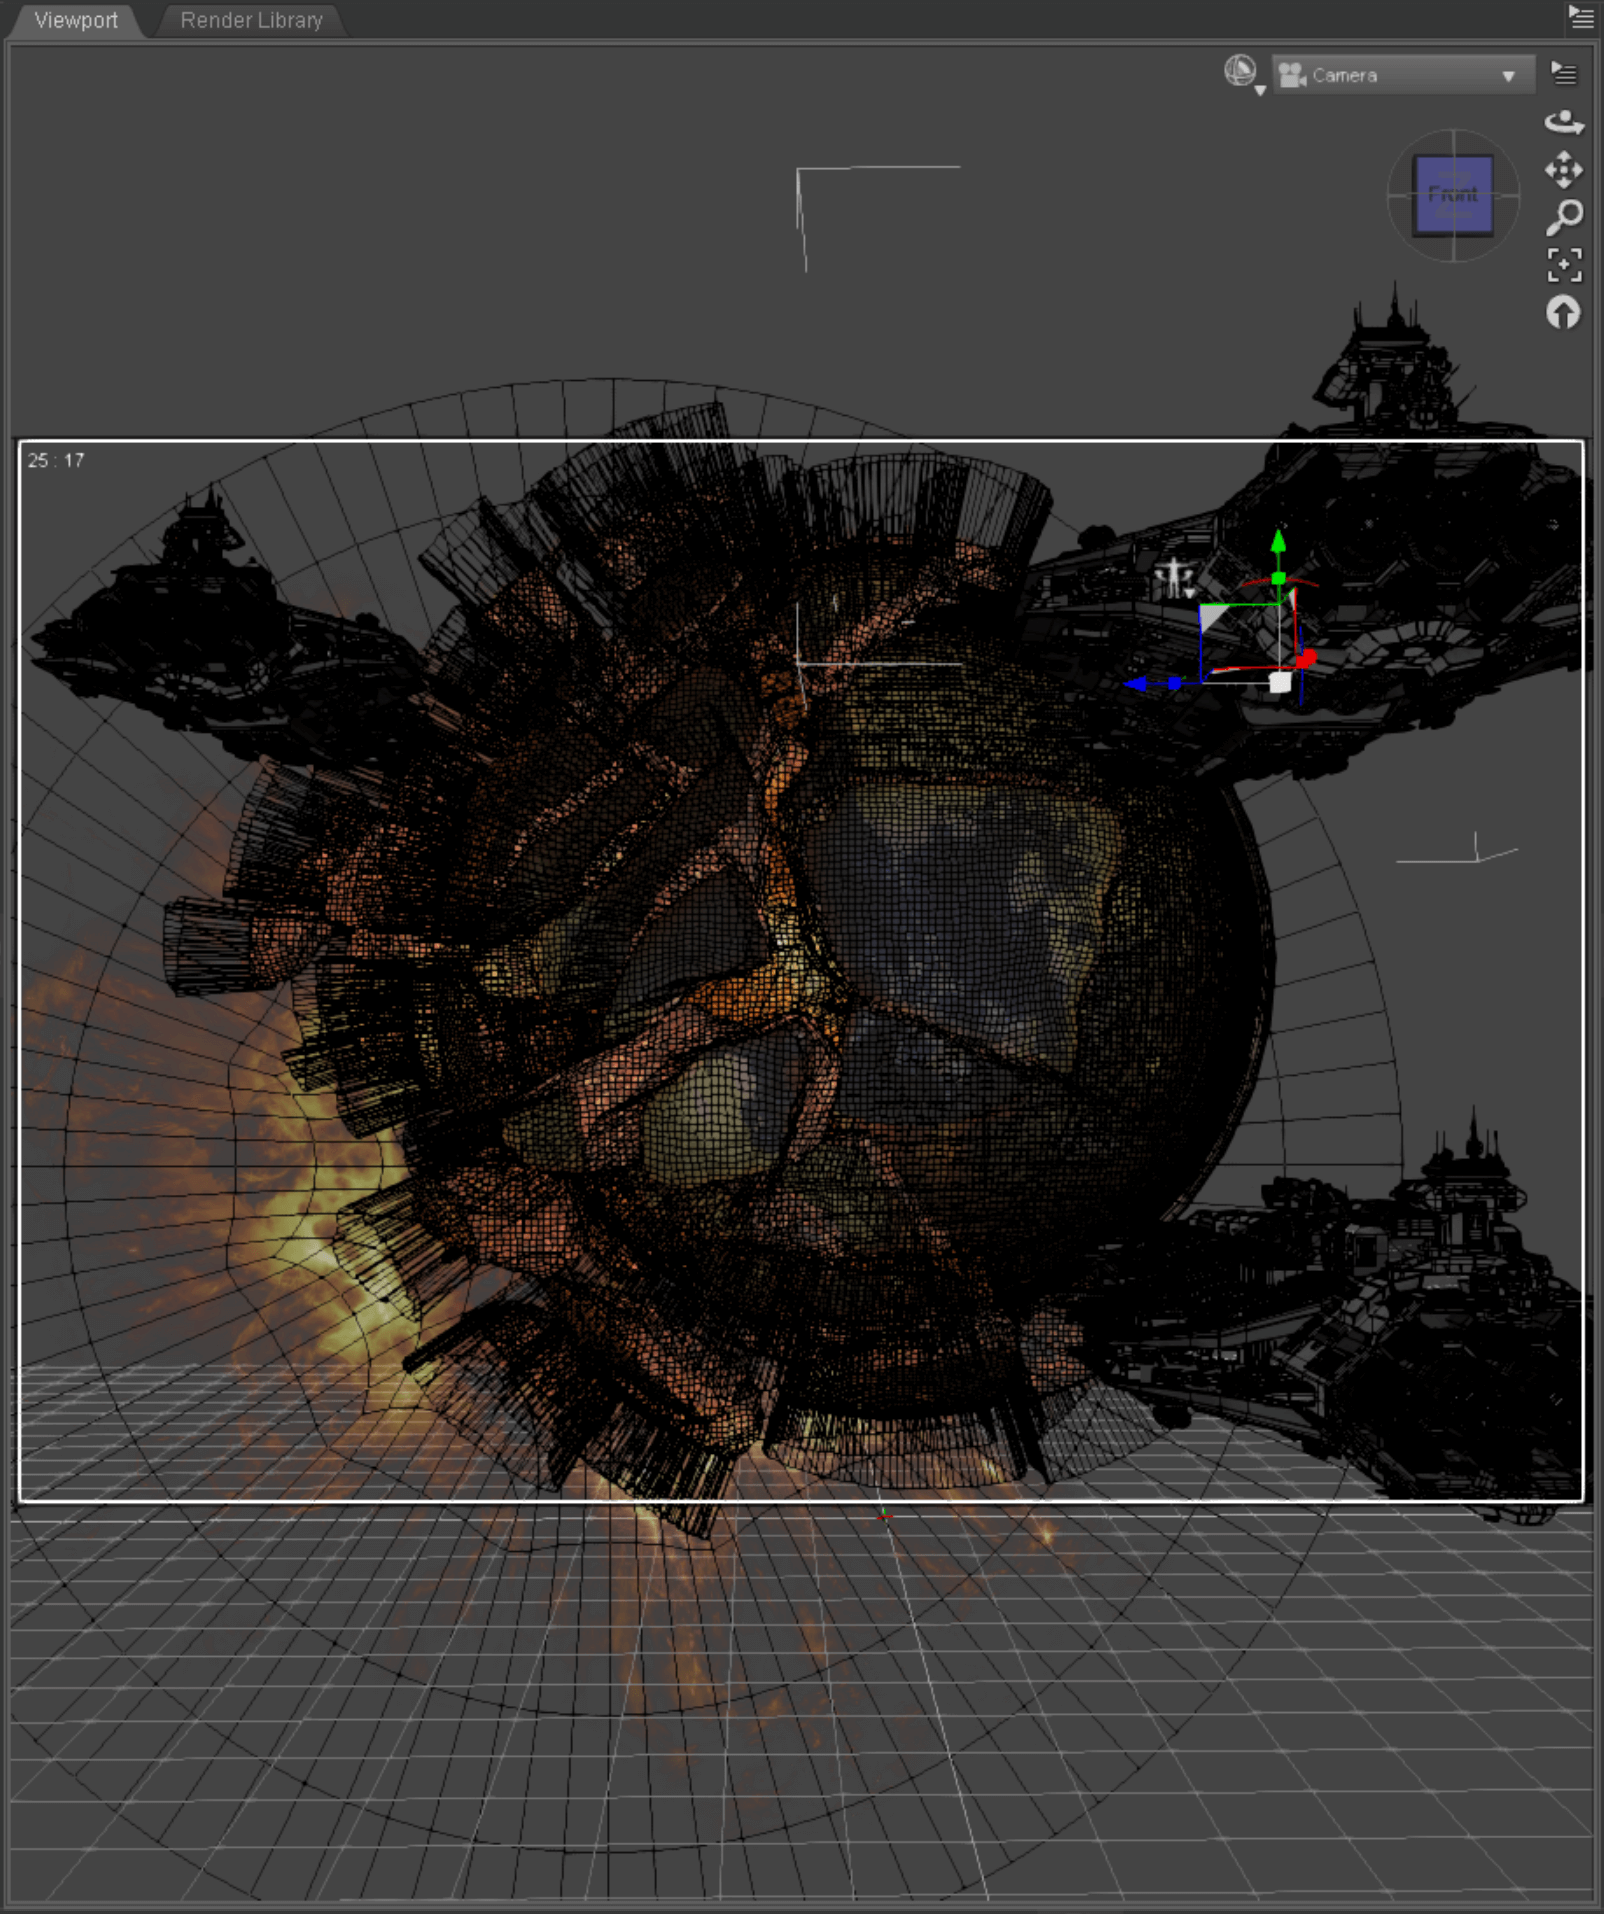Open the pane options menu beside the tabs
Screen dimensions: 1604x1914
[x=1581, y=17]
